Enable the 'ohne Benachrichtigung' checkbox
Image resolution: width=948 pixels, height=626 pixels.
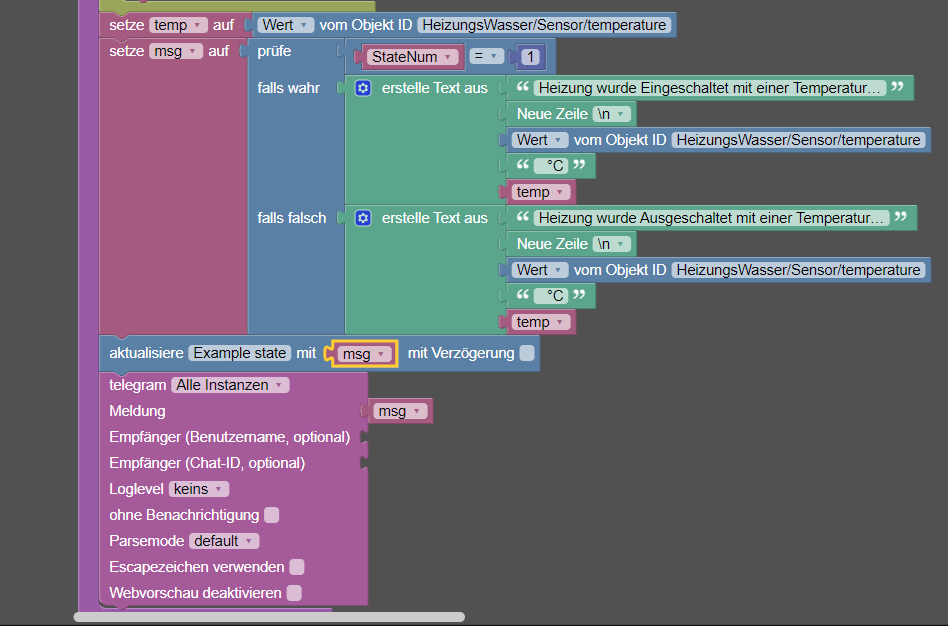pyautogui.click(x=272, y=515)
